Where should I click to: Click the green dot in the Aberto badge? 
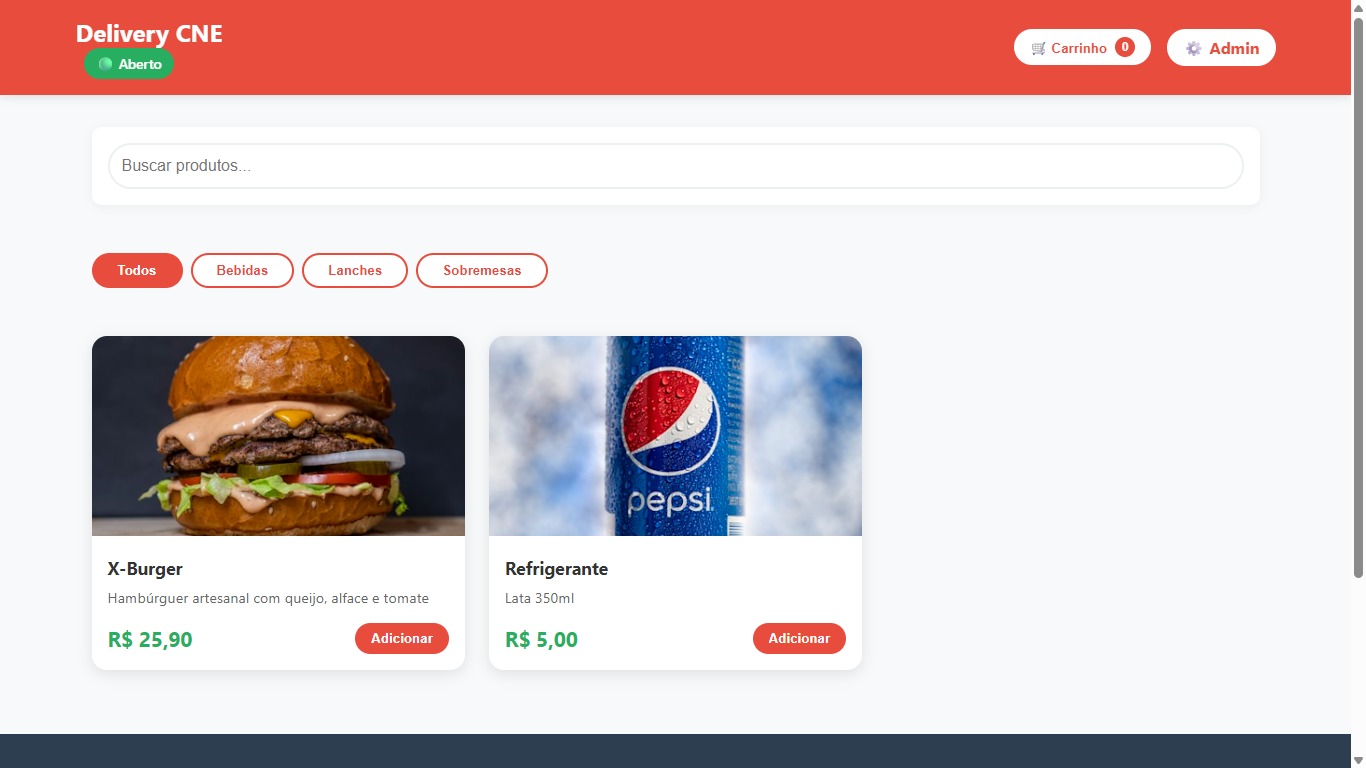pyautogui.click(x=105, y=64)
